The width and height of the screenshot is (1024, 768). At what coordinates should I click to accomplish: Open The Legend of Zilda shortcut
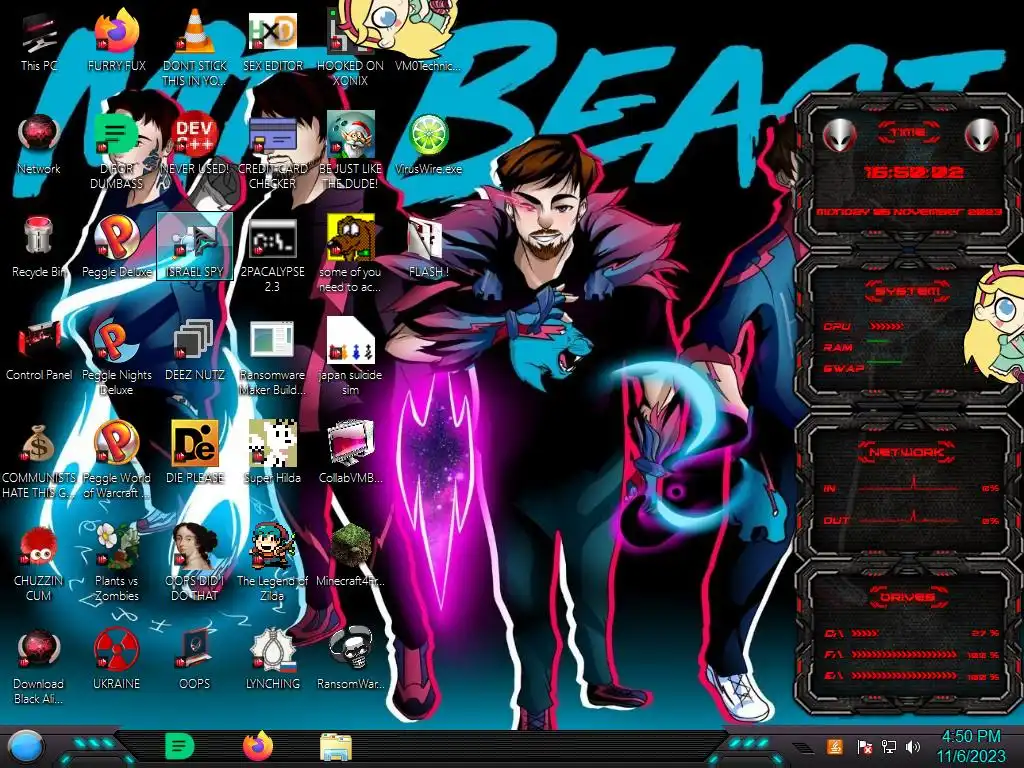[x=272, y=564]
